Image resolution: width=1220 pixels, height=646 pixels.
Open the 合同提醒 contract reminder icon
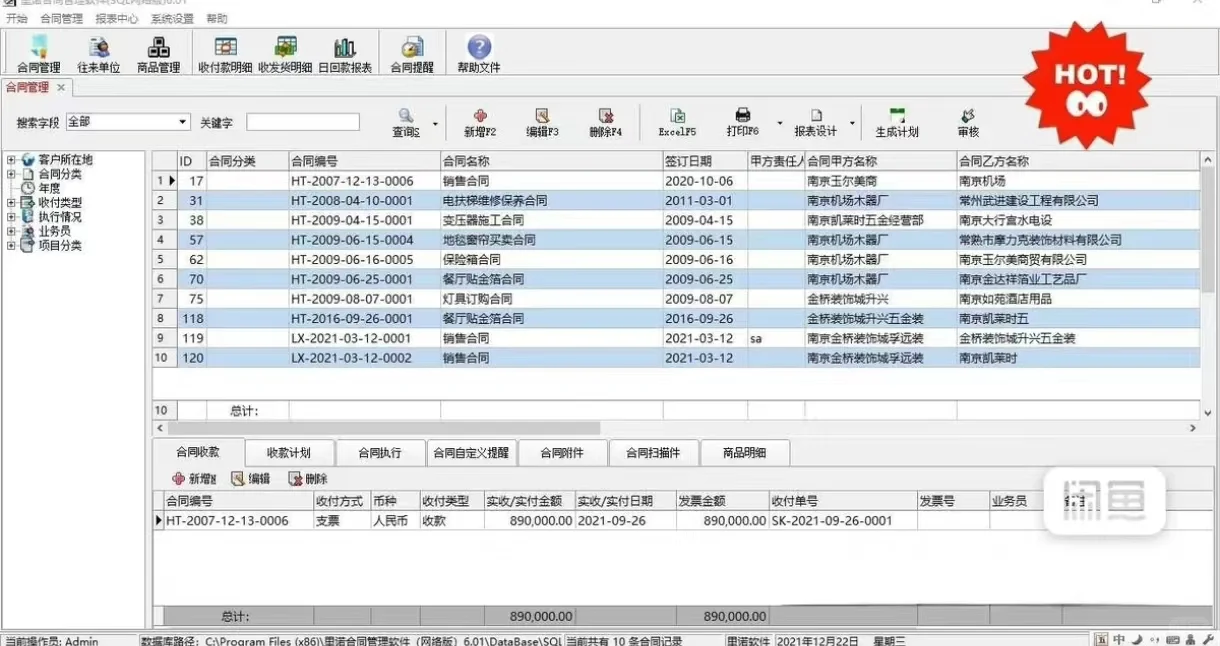[413, 53]
